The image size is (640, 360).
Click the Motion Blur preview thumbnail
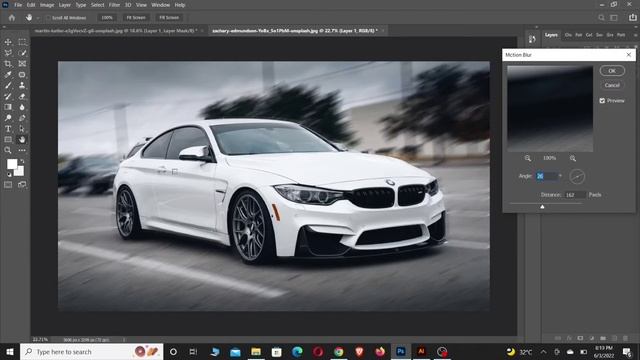coord(550,109)
